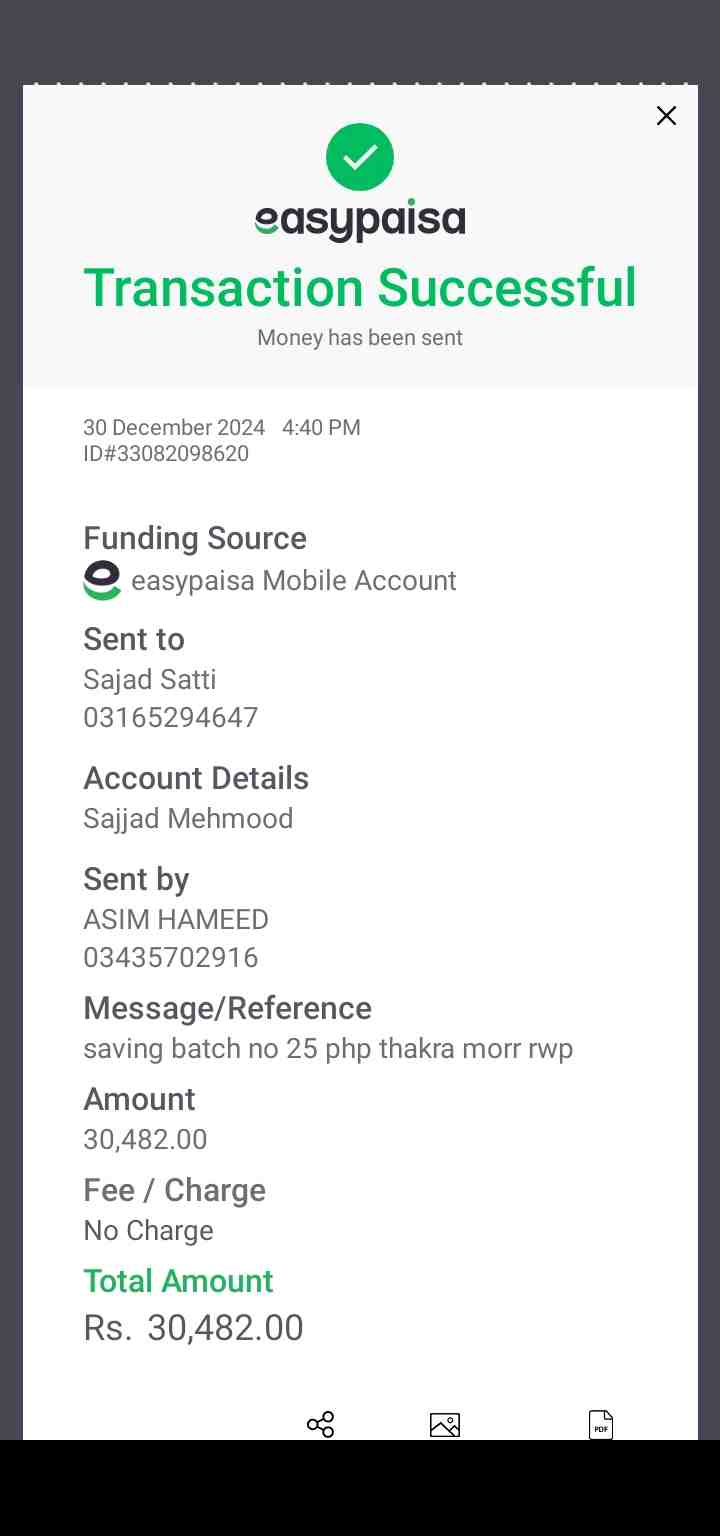Tap the Amount value 30,482.00

tap(145, 1140)
